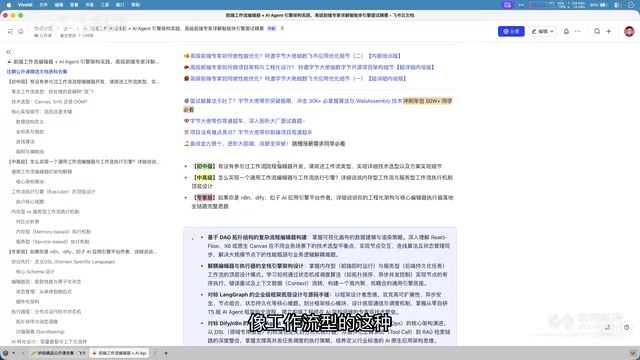
Task: Open the 工具 menu in menu bar
Action: (x=105, y=5)
